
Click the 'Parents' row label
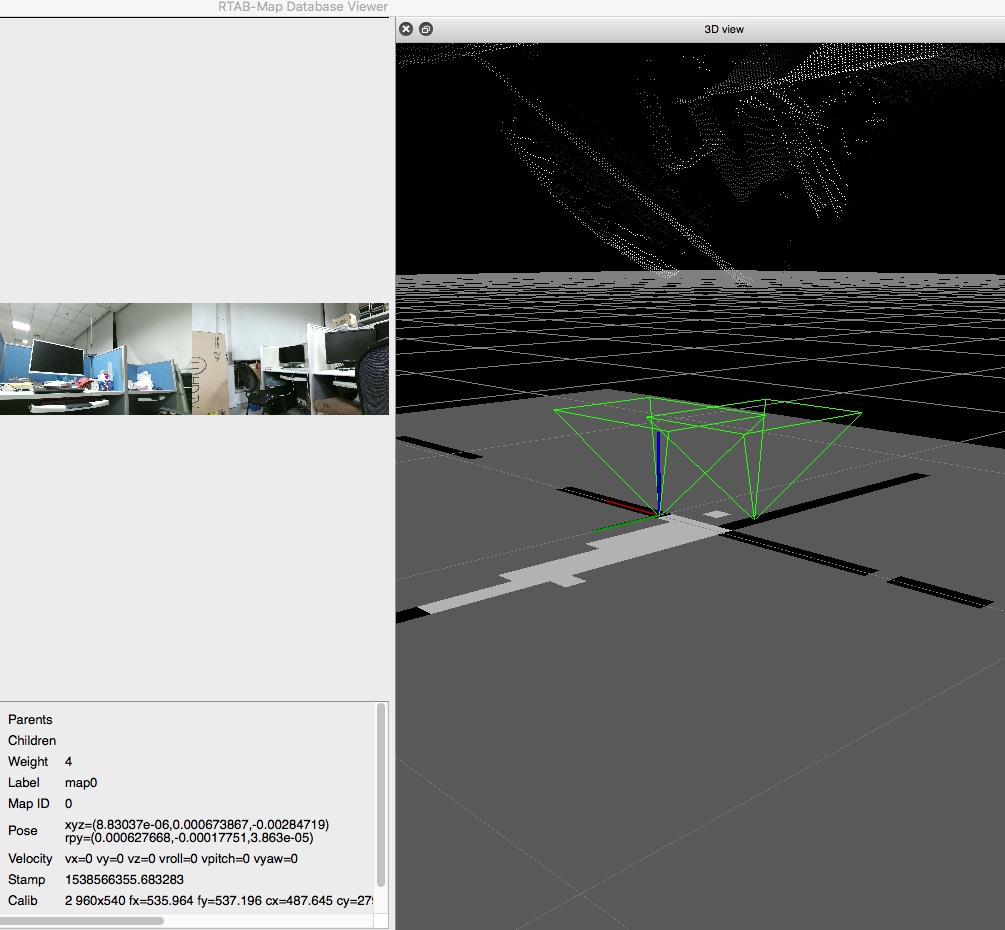pos(30,720)
